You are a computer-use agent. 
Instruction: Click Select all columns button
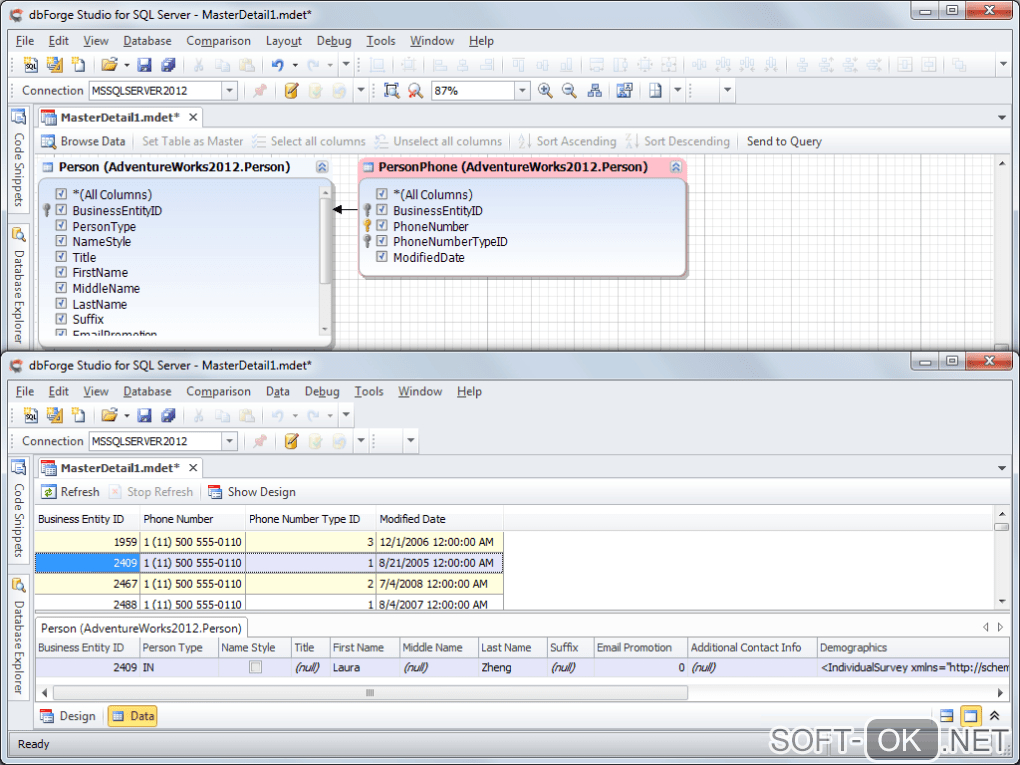(x=309, y=141)
